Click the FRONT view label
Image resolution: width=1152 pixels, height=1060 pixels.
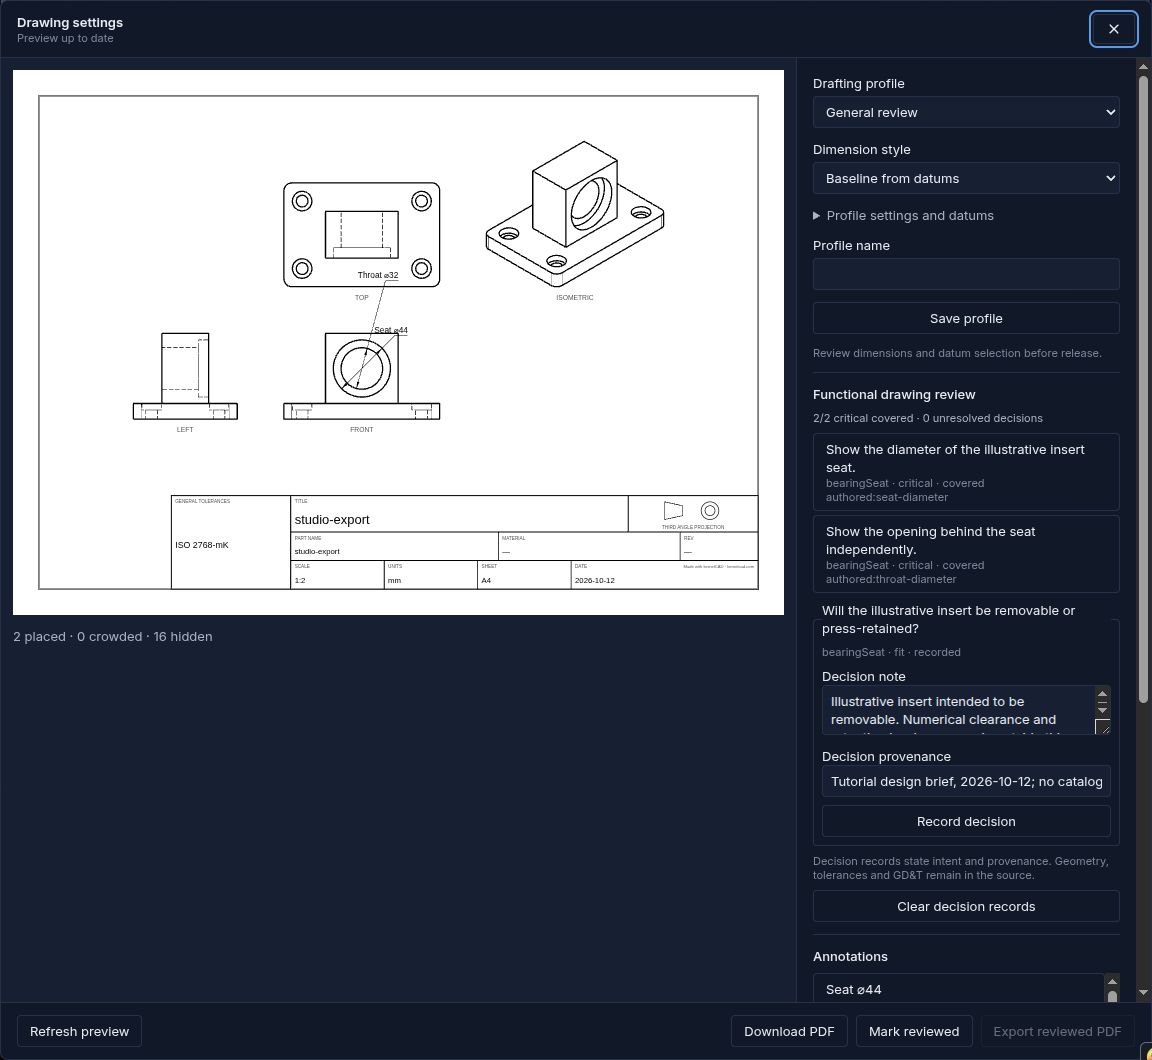[361, 430]
